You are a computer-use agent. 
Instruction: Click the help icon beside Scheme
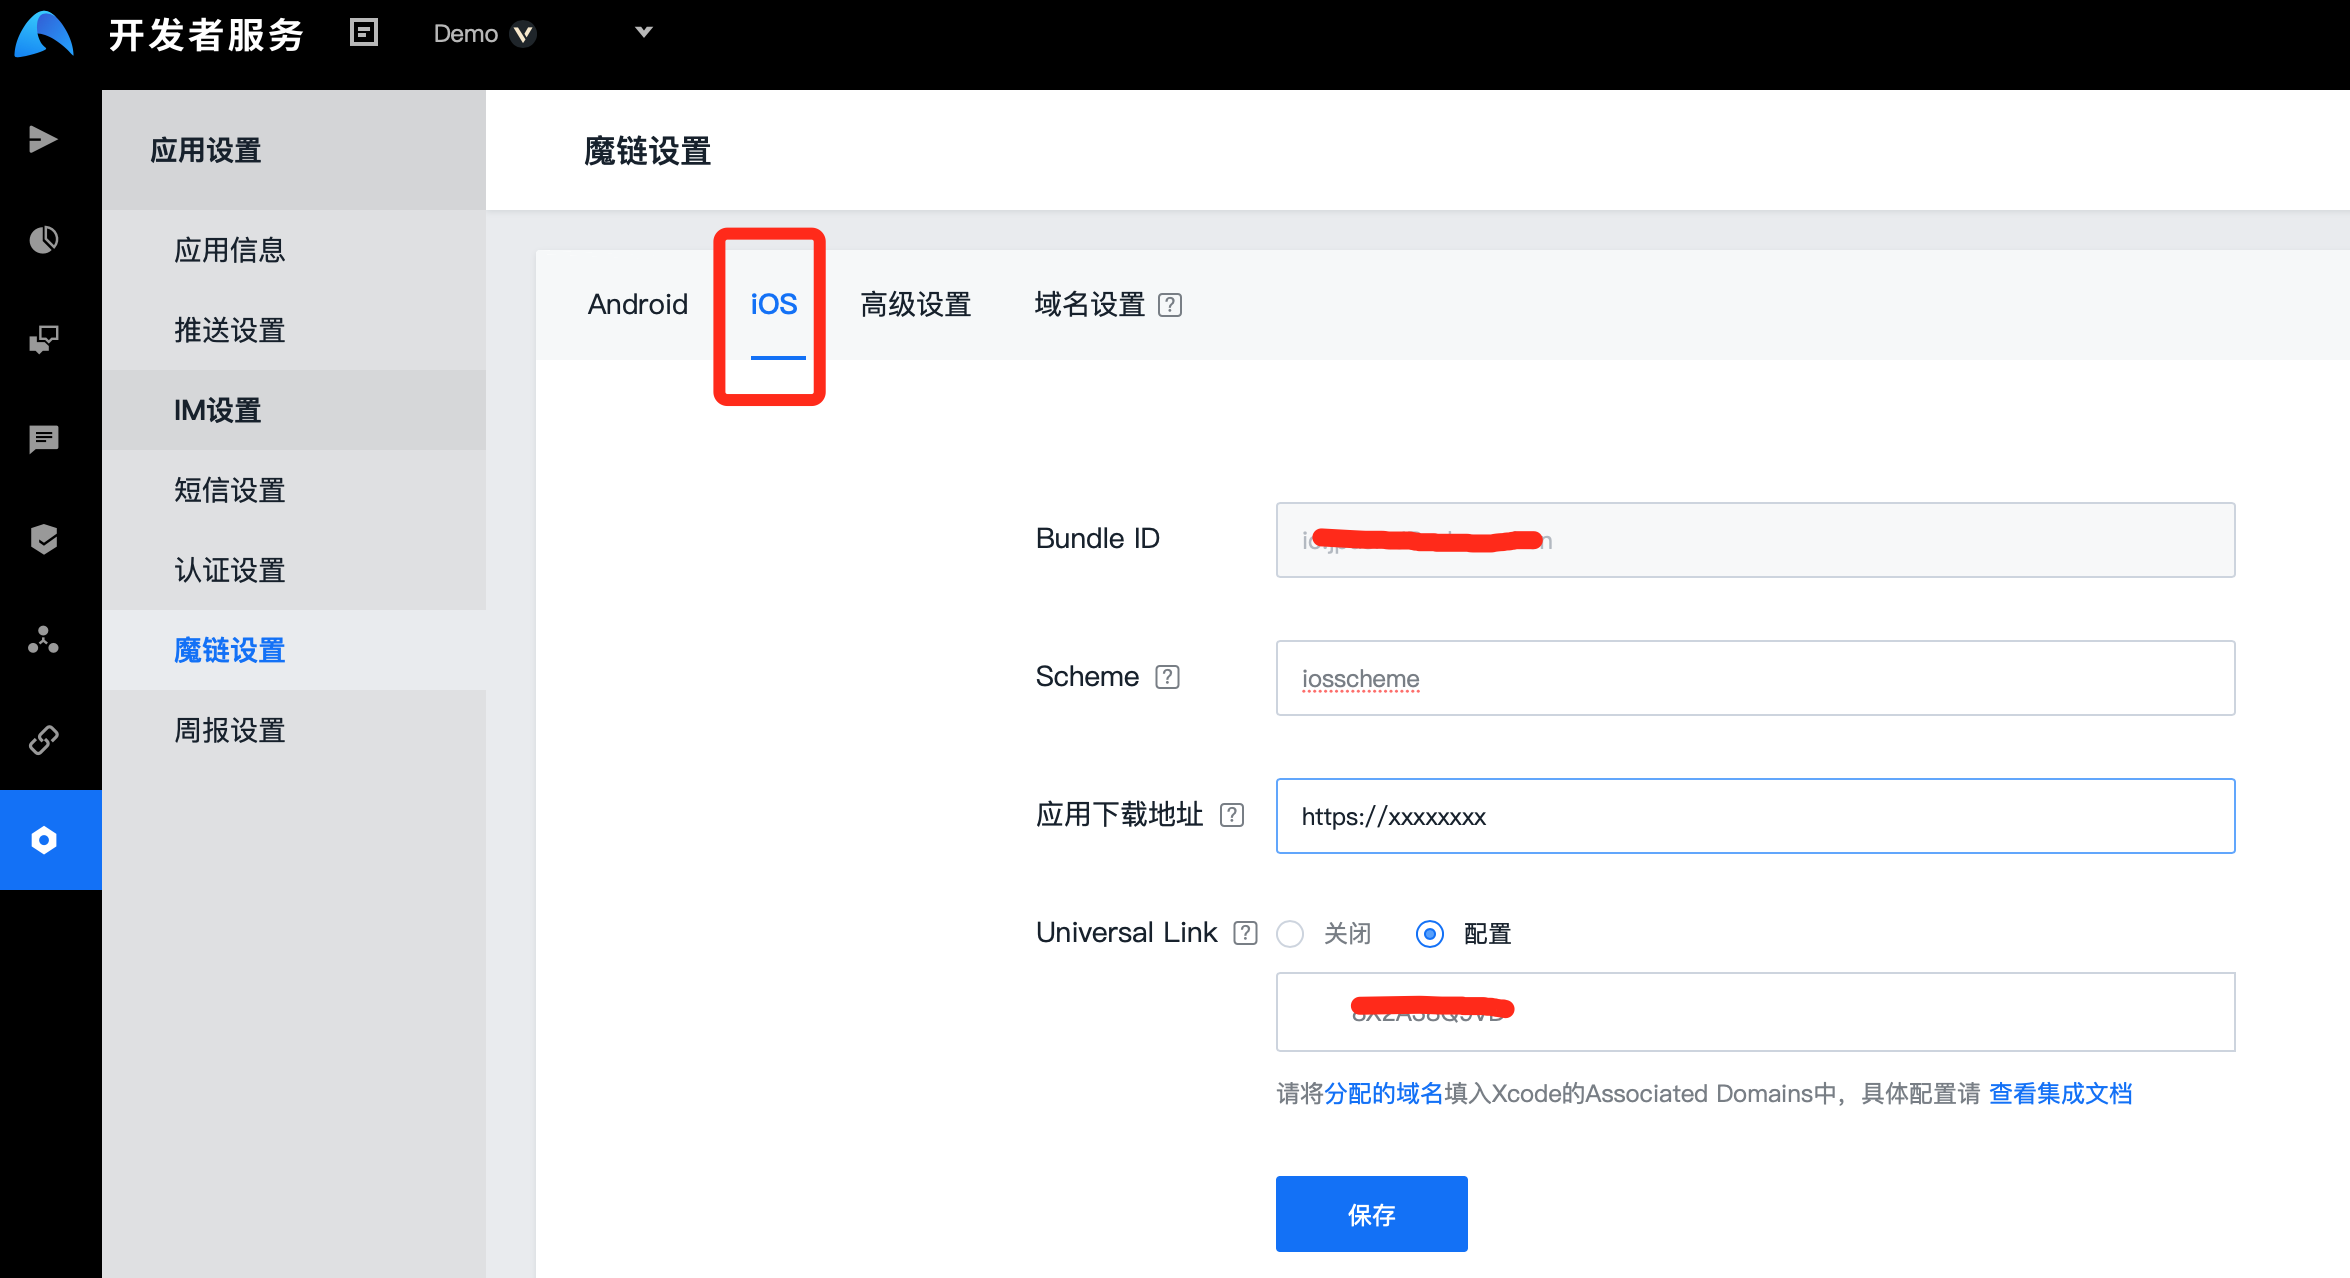click(x=1167, y=677)
